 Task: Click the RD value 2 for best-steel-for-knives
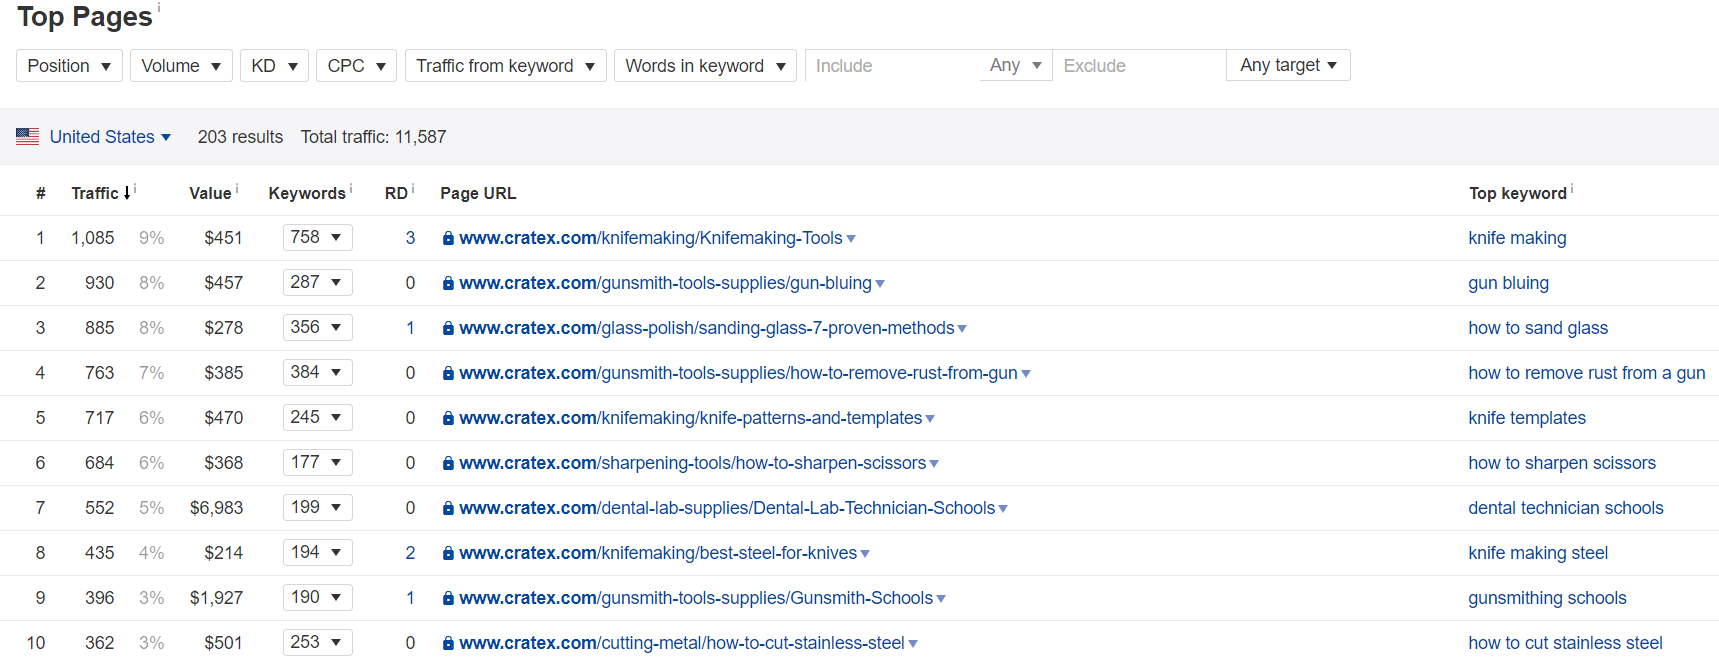tap(410, 553)
